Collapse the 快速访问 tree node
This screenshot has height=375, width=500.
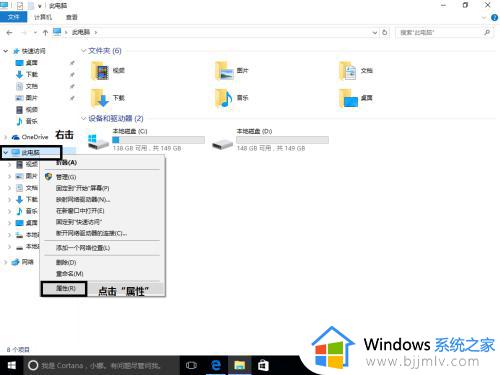(x=5, y=51)
